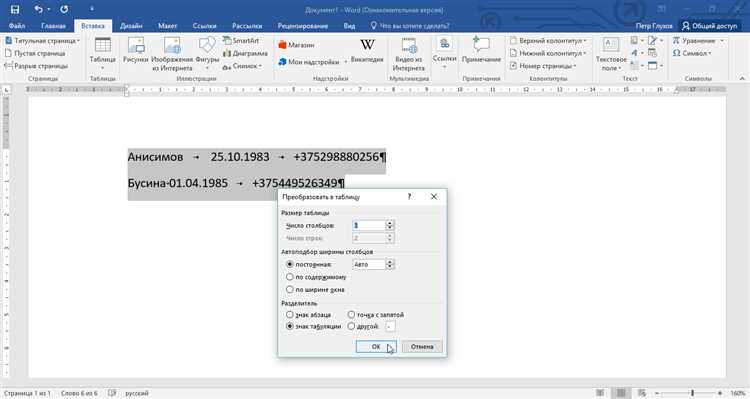Confirm the dialog with ОК

pos(376,346)
